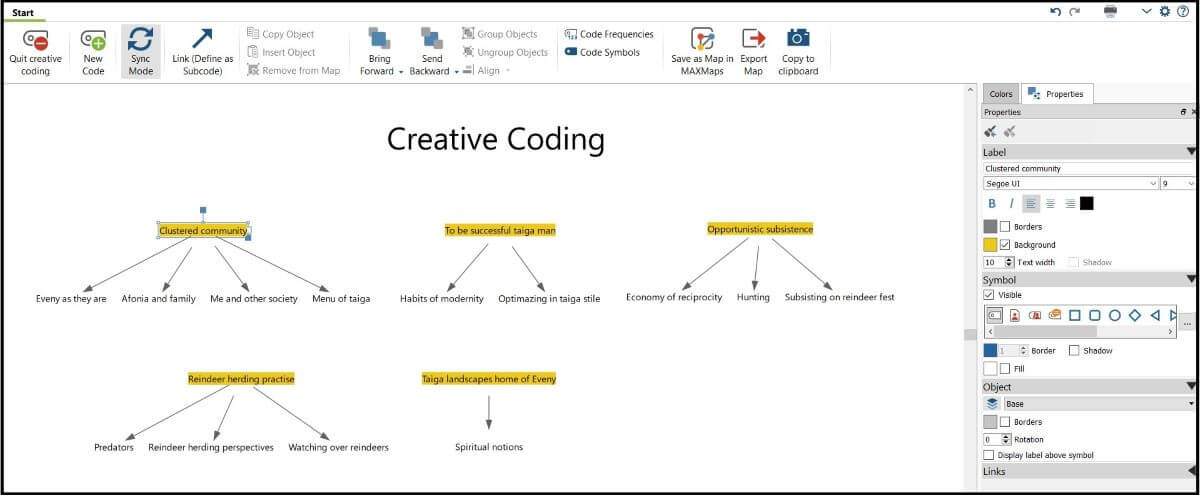Switch to the Properties tab
Viewport: 1200px width, 495px height.
point(1057,94)
